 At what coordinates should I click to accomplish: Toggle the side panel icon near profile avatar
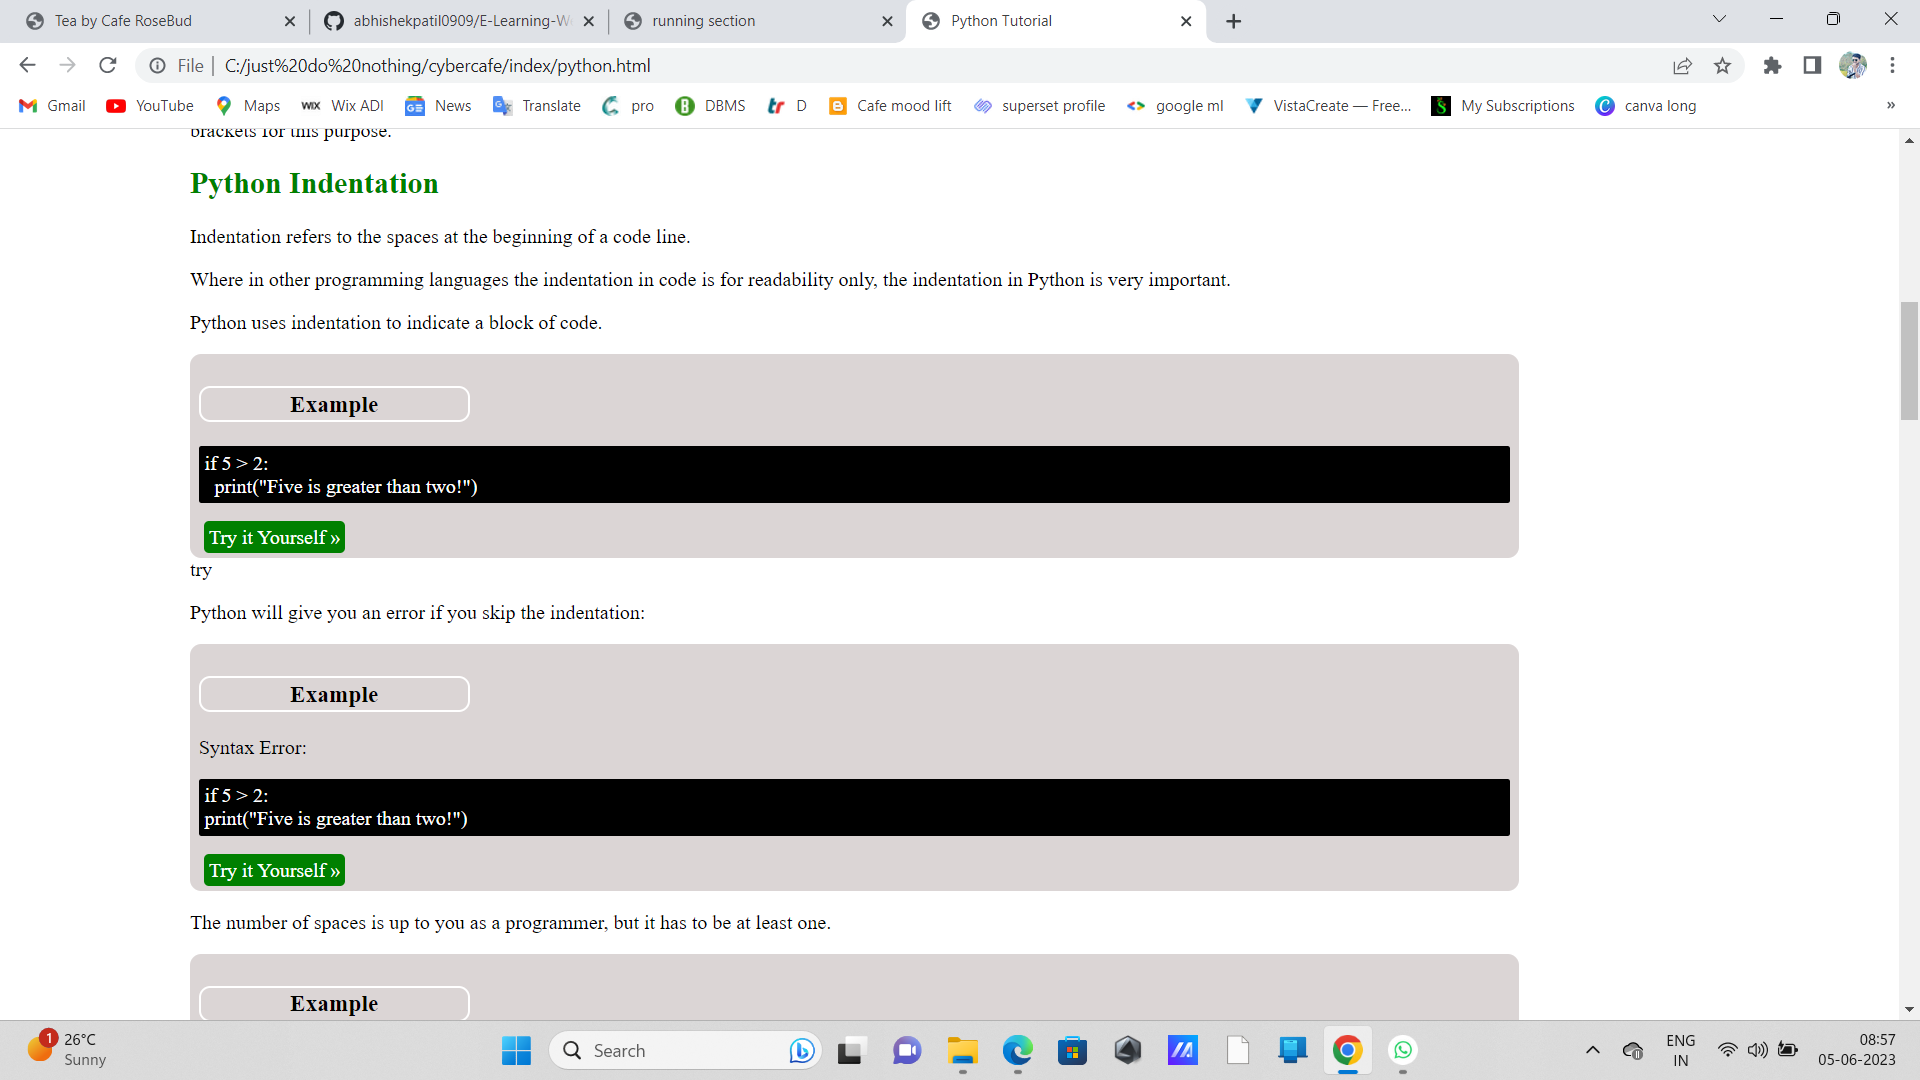point(1812,65)
